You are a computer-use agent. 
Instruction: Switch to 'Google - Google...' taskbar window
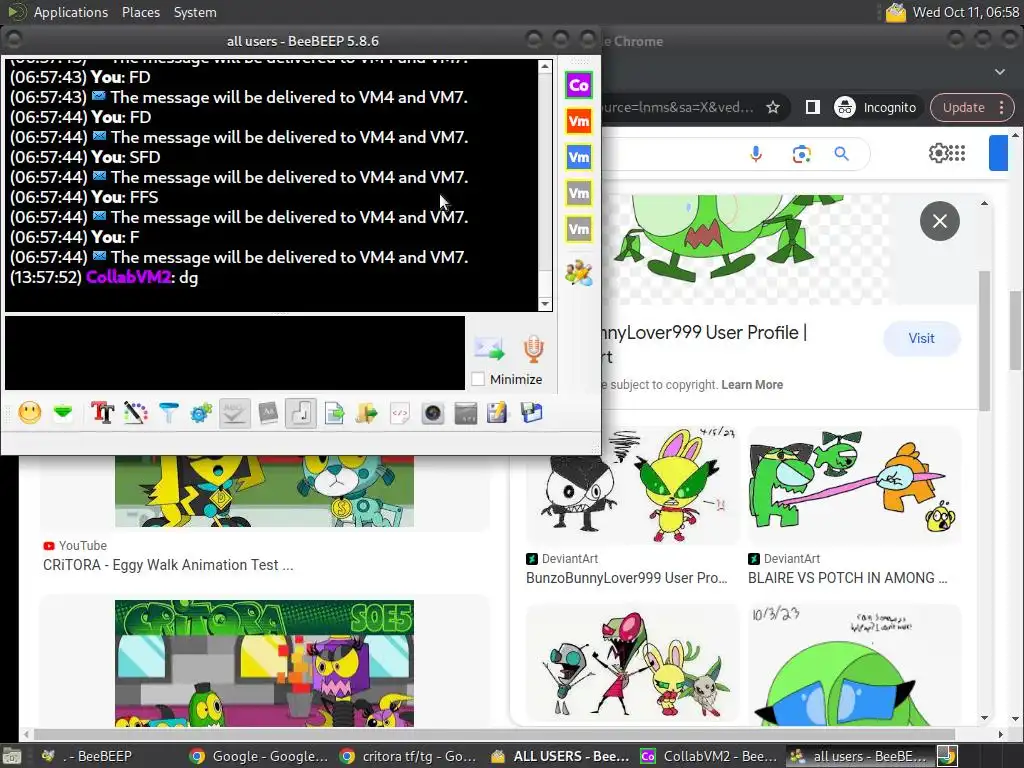pos(259,756)
